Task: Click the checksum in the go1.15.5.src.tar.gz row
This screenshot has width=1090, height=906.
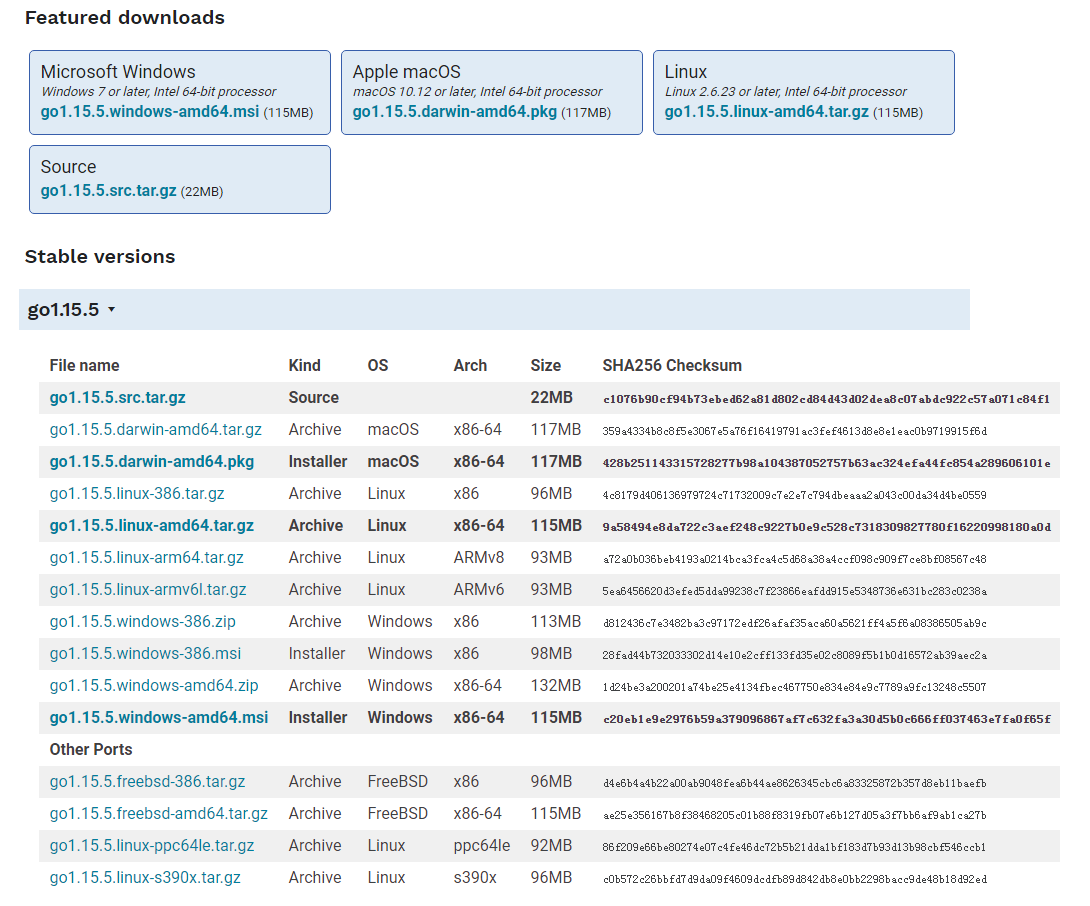Action: 827,399
